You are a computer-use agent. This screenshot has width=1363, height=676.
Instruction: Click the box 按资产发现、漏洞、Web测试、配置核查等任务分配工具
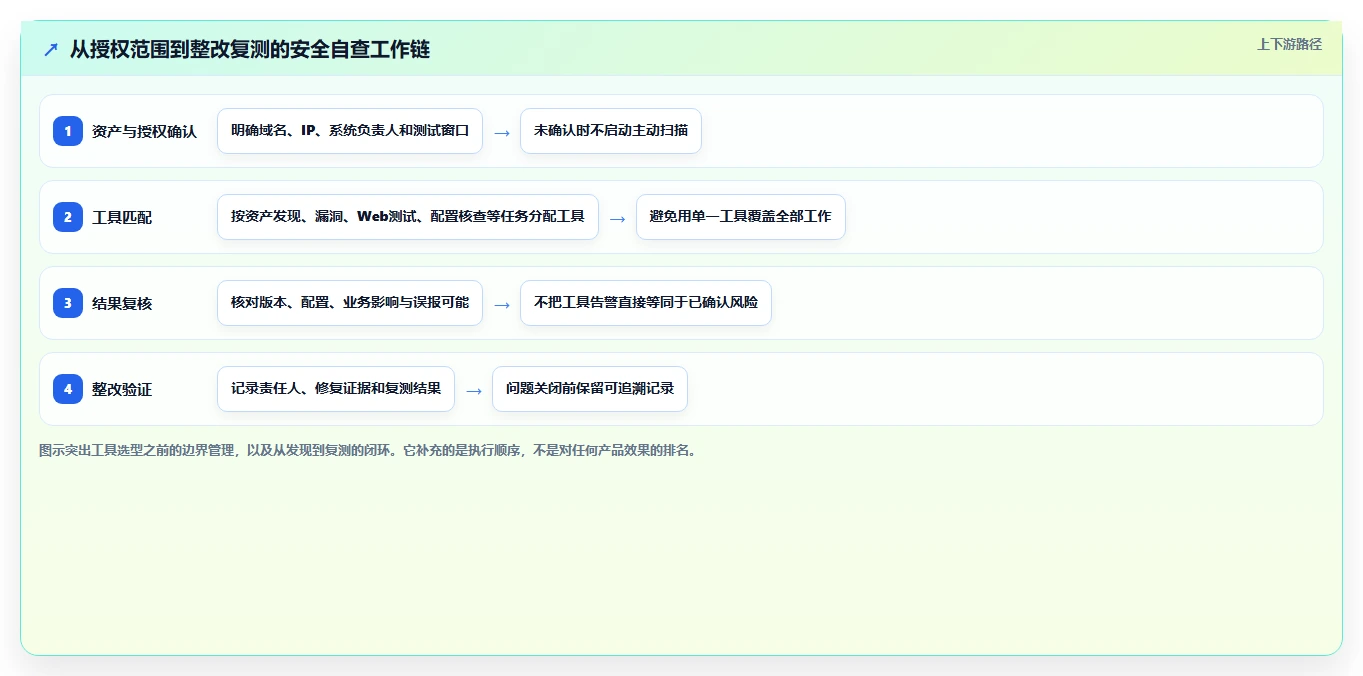click(408, 217)
